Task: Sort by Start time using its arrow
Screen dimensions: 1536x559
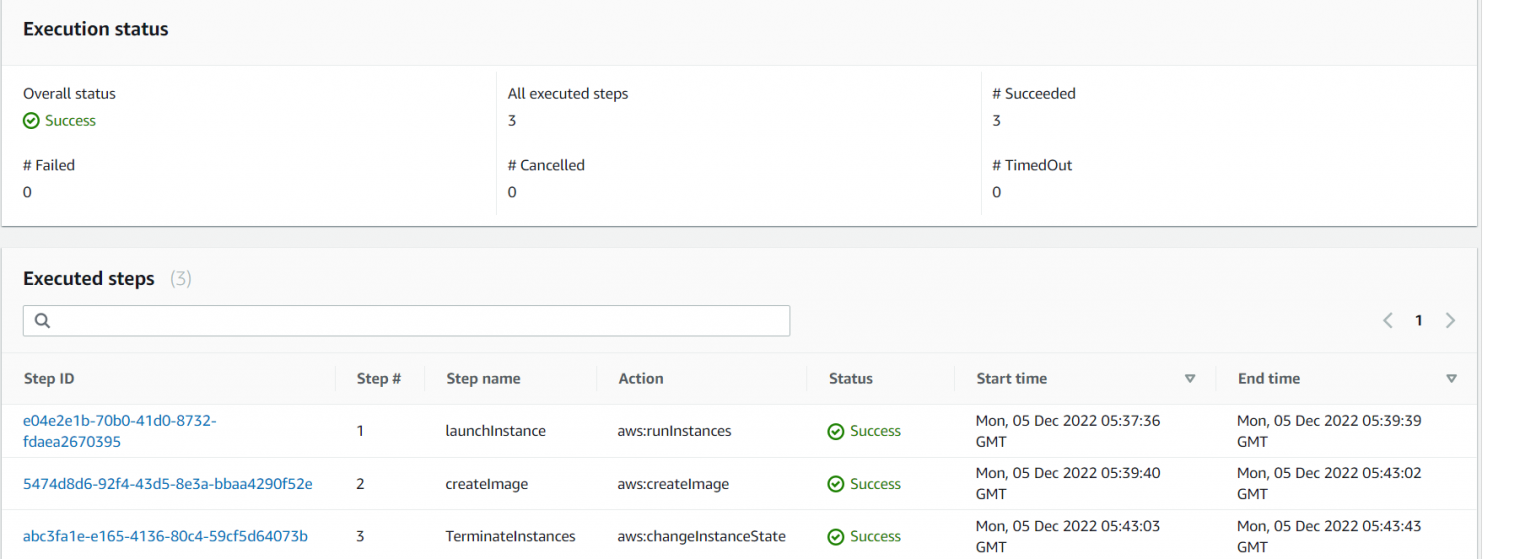Action: click(x=1190, y=379)
